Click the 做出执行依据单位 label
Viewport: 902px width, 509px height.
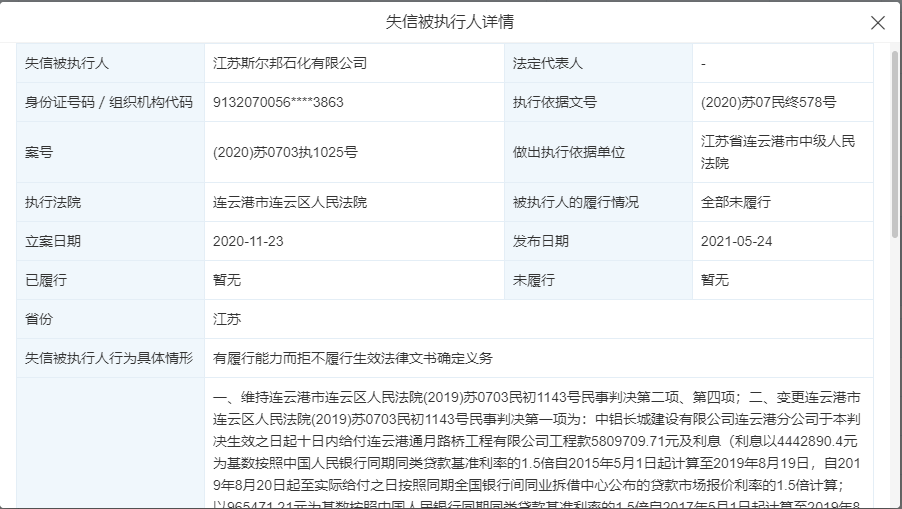tap(569, 152)
